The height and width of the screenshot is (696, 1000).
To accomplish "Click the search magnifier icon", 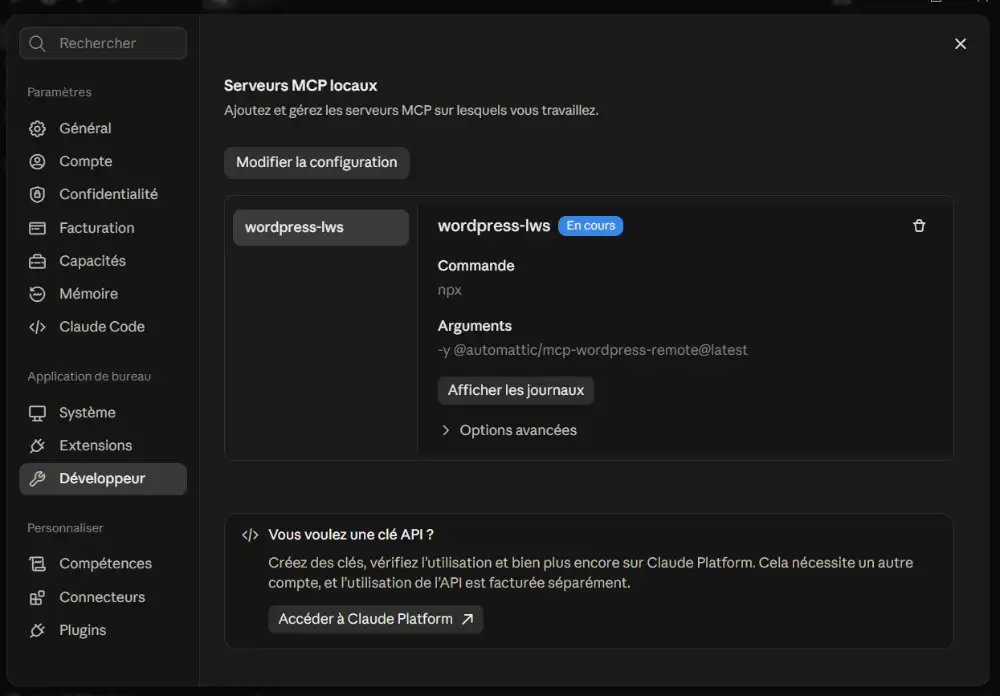I will coord(37,43).
